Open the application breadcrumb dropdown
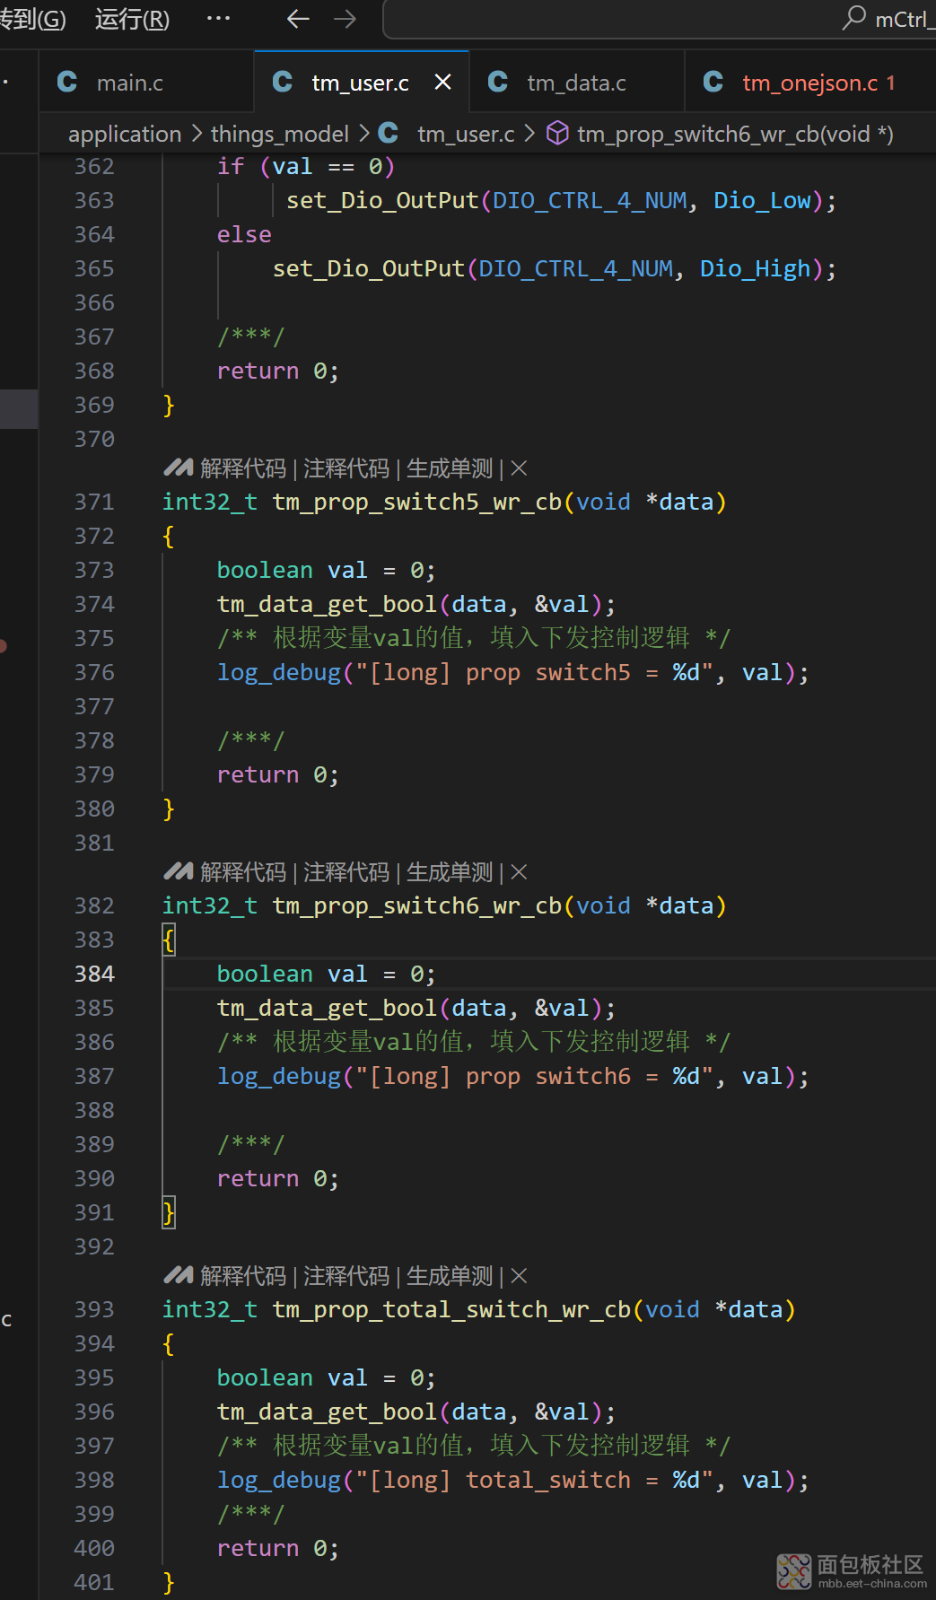This screenshot has height=1600, width=936. tap(124, 134)
